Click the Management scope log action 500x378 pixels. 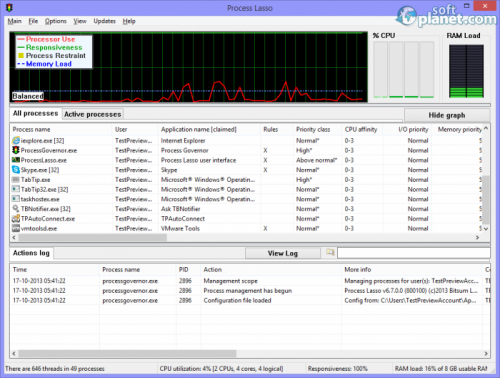pos(230,281)
